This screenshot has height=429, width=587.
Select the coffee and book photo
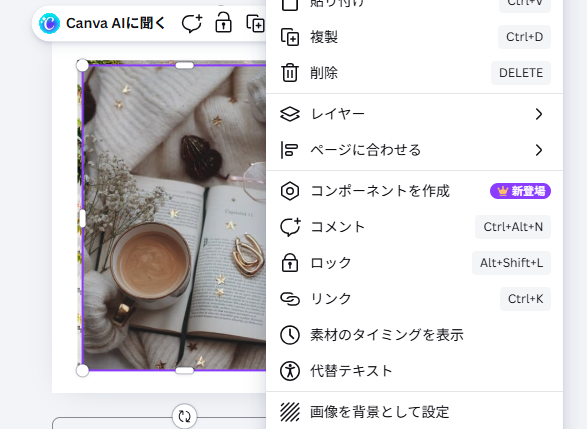tap(174, 217)
